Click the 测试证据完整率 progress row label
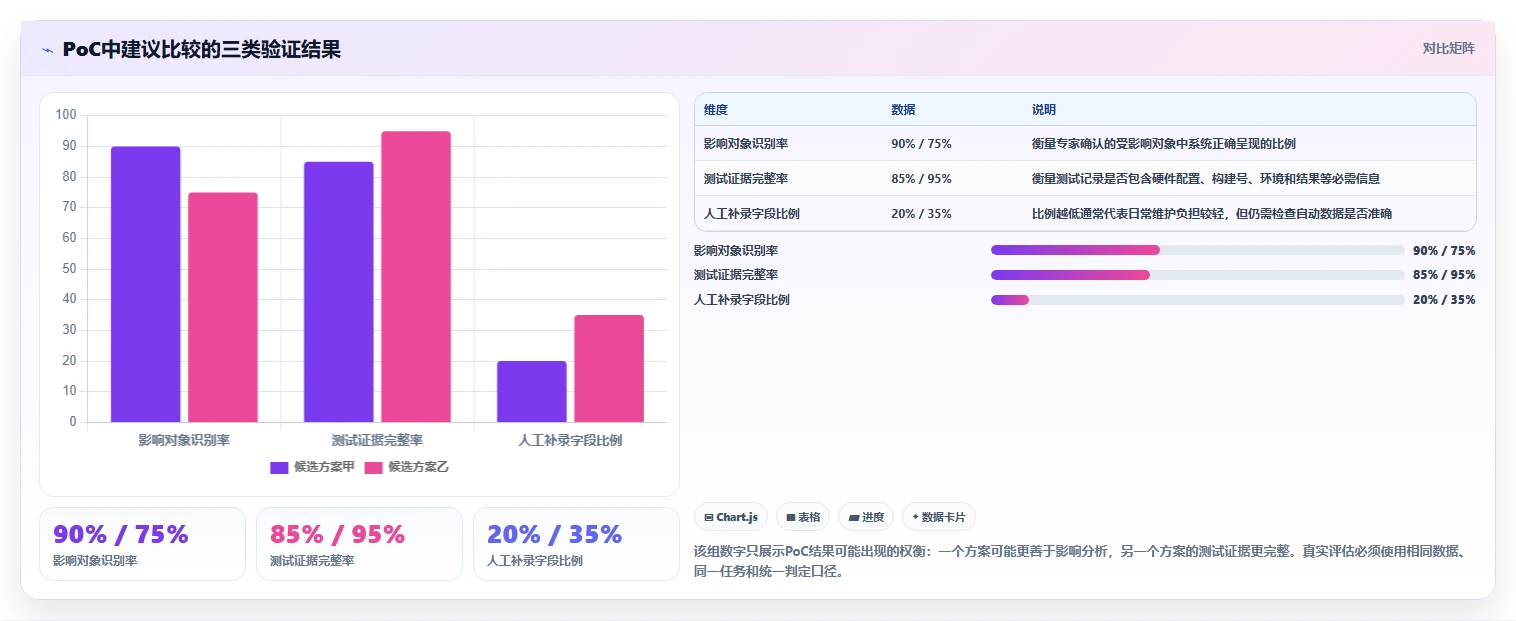This screenshot has width=1516, height=621. (x=736, y=275)
